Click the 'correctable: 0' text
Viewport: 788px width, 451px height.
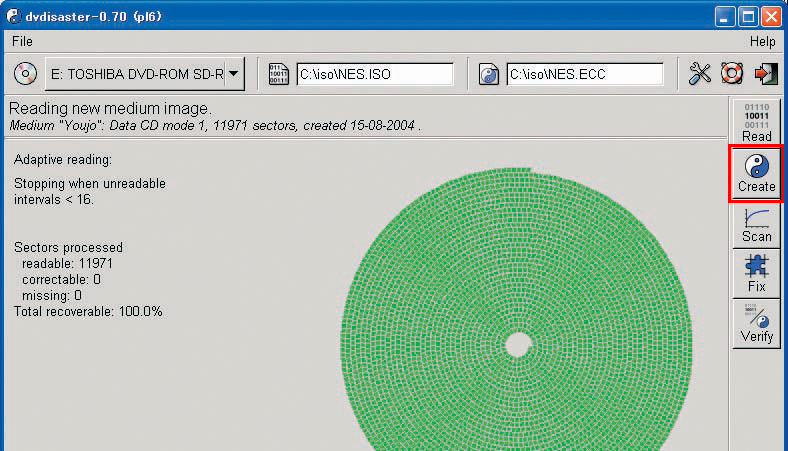coord(61,280)
